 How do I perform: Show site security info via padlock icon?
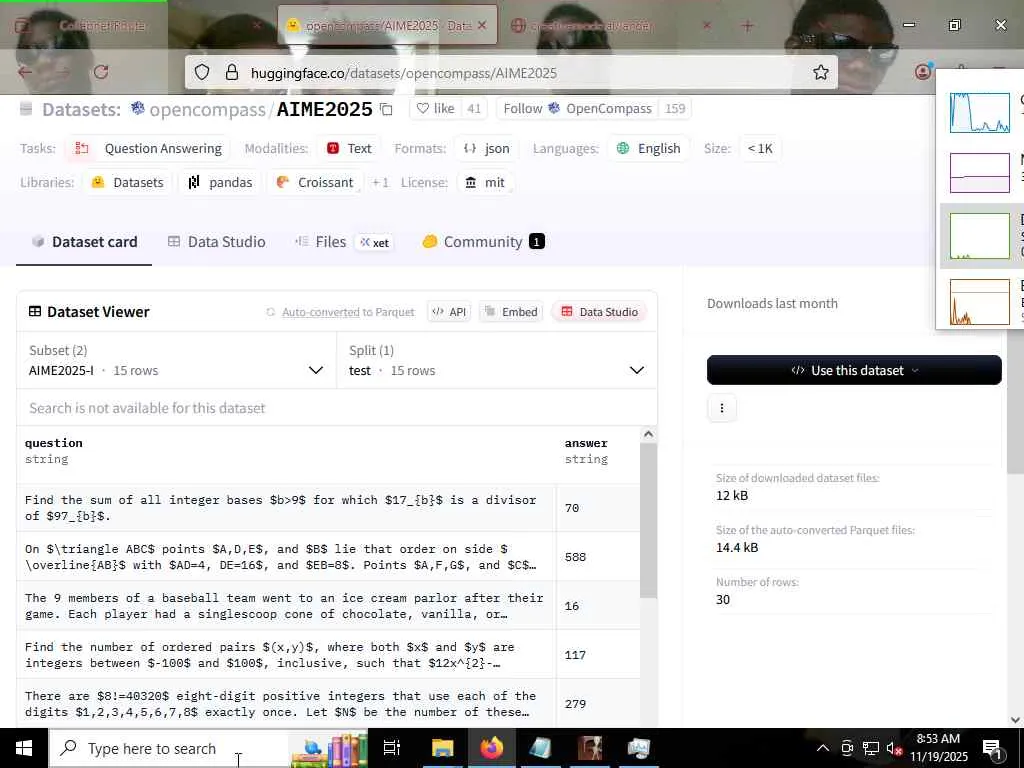coord(232,72)
